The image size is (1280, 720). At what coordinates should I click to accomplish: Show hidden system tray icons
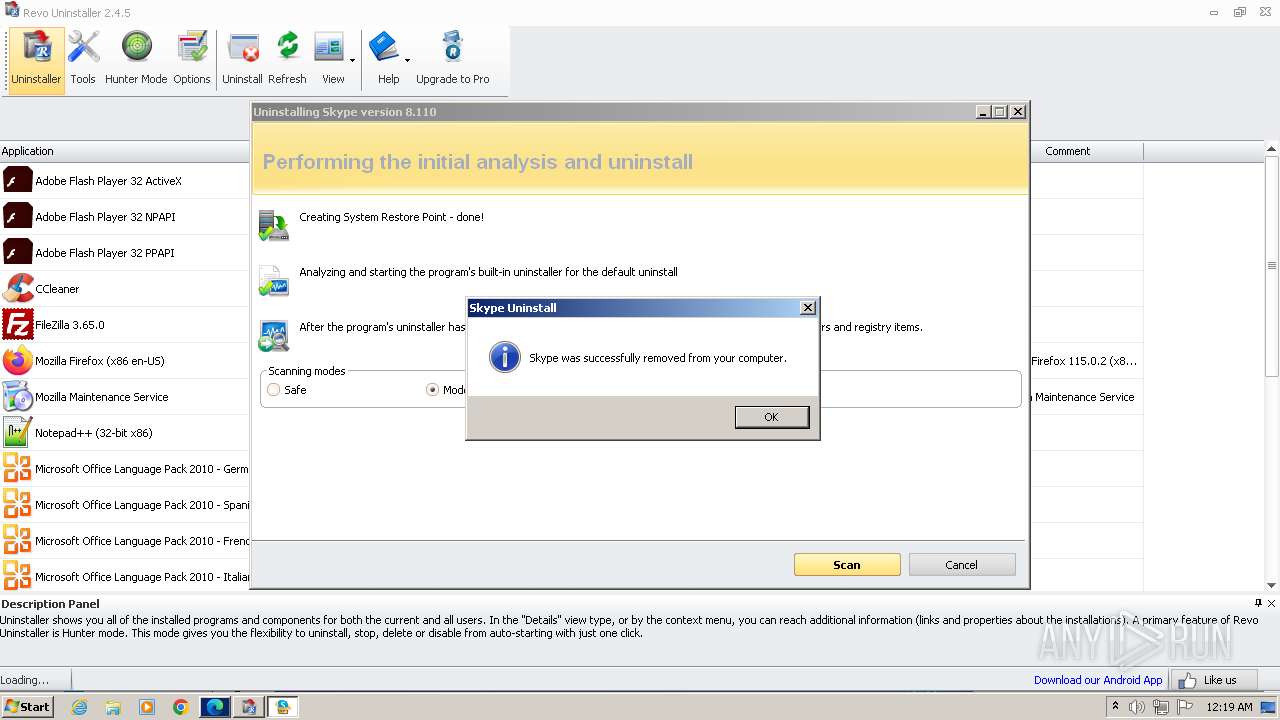click(x=1115, y=706)
